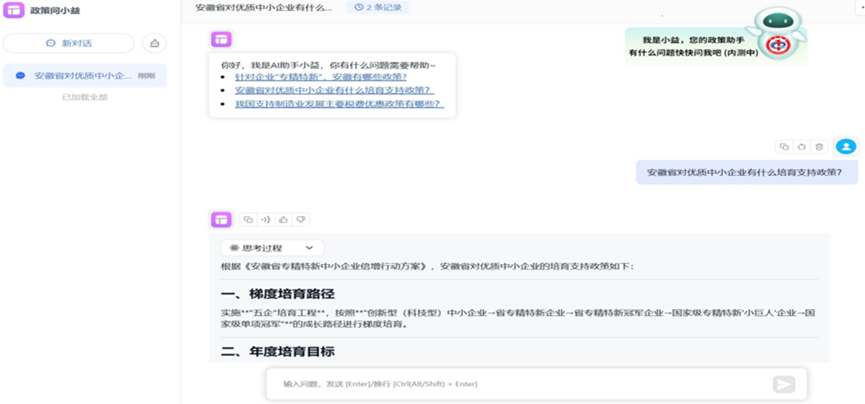Image resolution: width=865 pixels, height=404 pixels.
Task: Click the 新对话 (new chat) button
Action: point(68,43)
